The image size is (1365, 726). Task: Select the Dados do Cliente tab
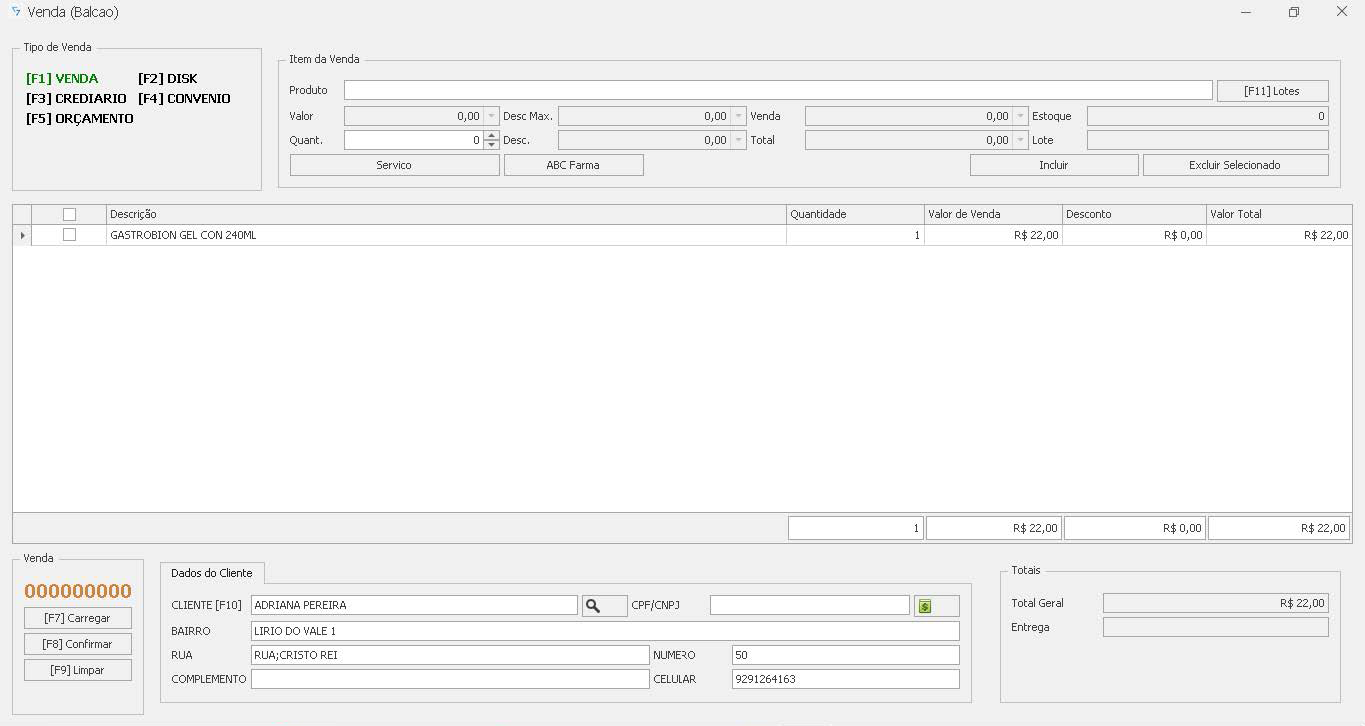[212, 573]
